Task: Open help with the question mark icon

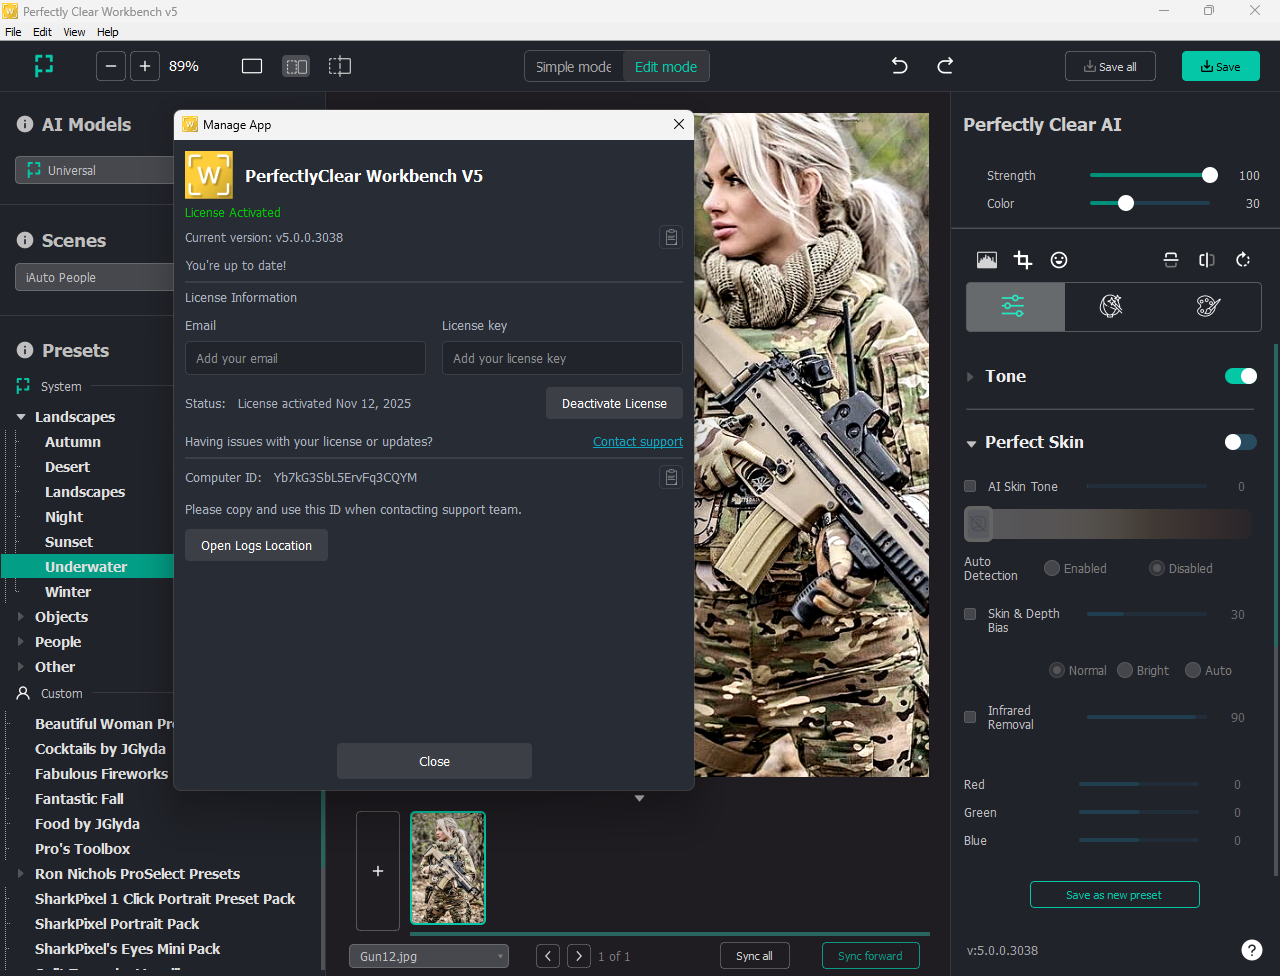Action: (x=1251, y=950)
